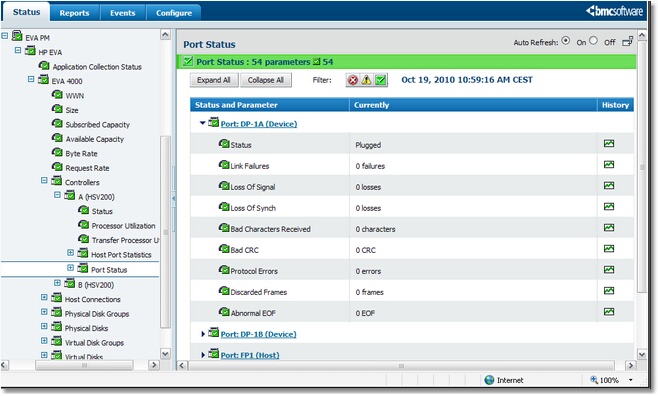Open history graph for Status row
This screenshot has width=658, height=396.
pos(609,144)
